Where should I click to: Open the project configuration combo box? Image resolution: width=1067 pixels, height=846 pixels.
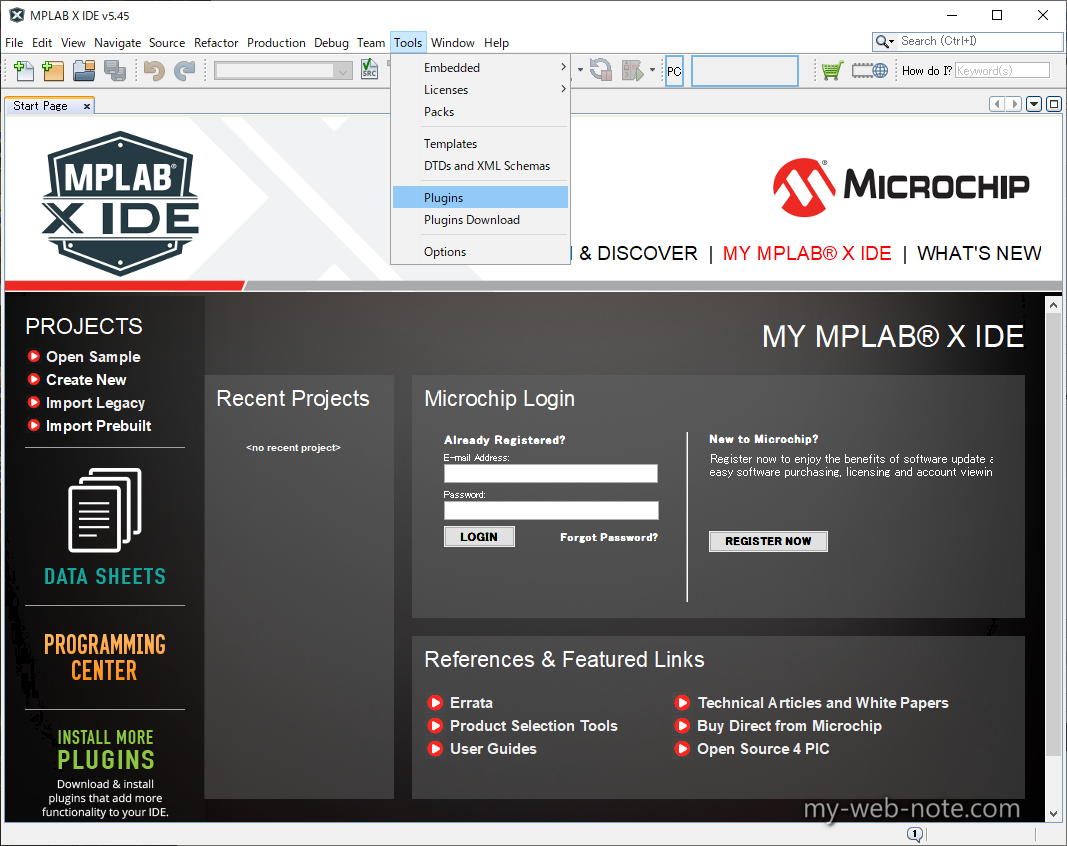click(x=283, y=71)
